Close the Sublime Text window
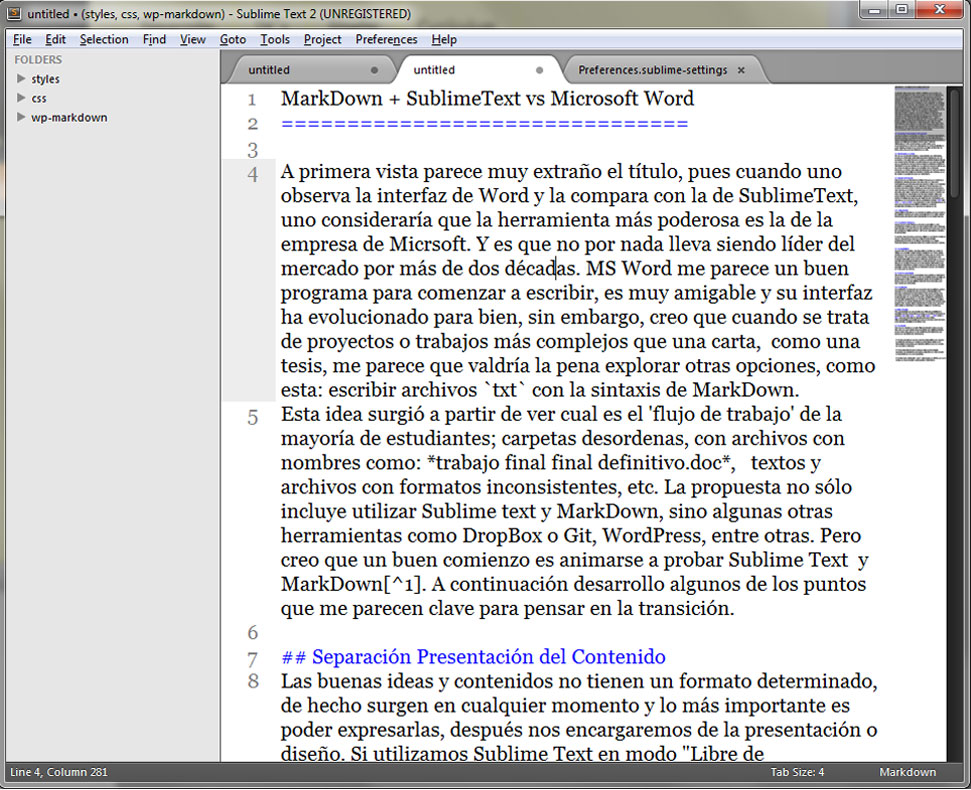 pyautogui.click(x=940, y=9)
